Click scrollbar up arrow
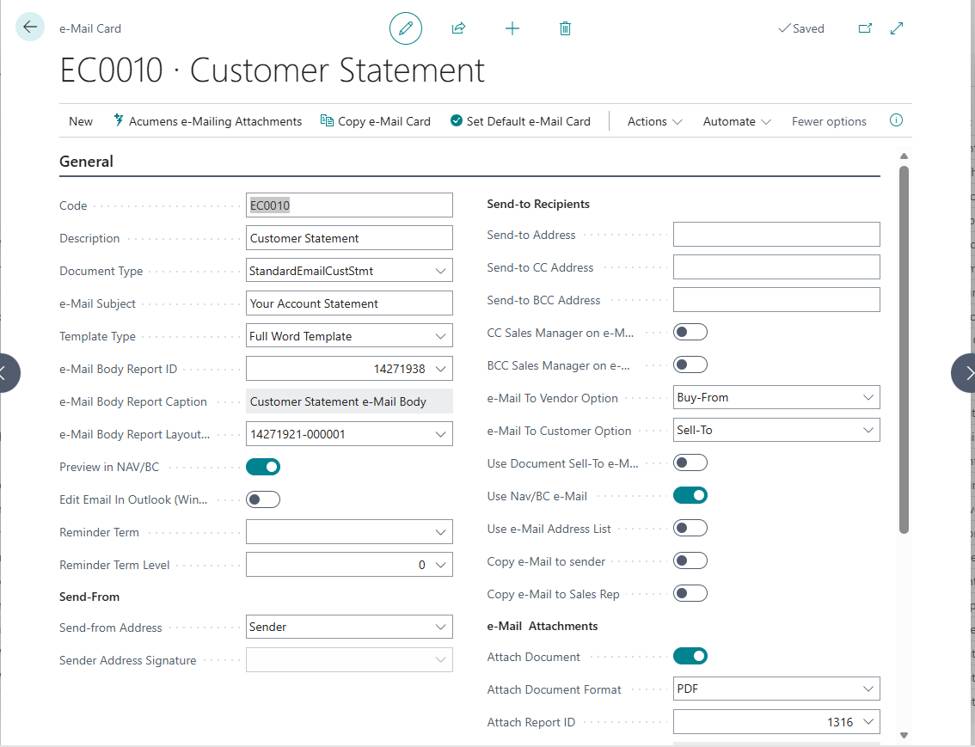The width and height of the screenshot is (975, 747). click(x=904, y=156)
